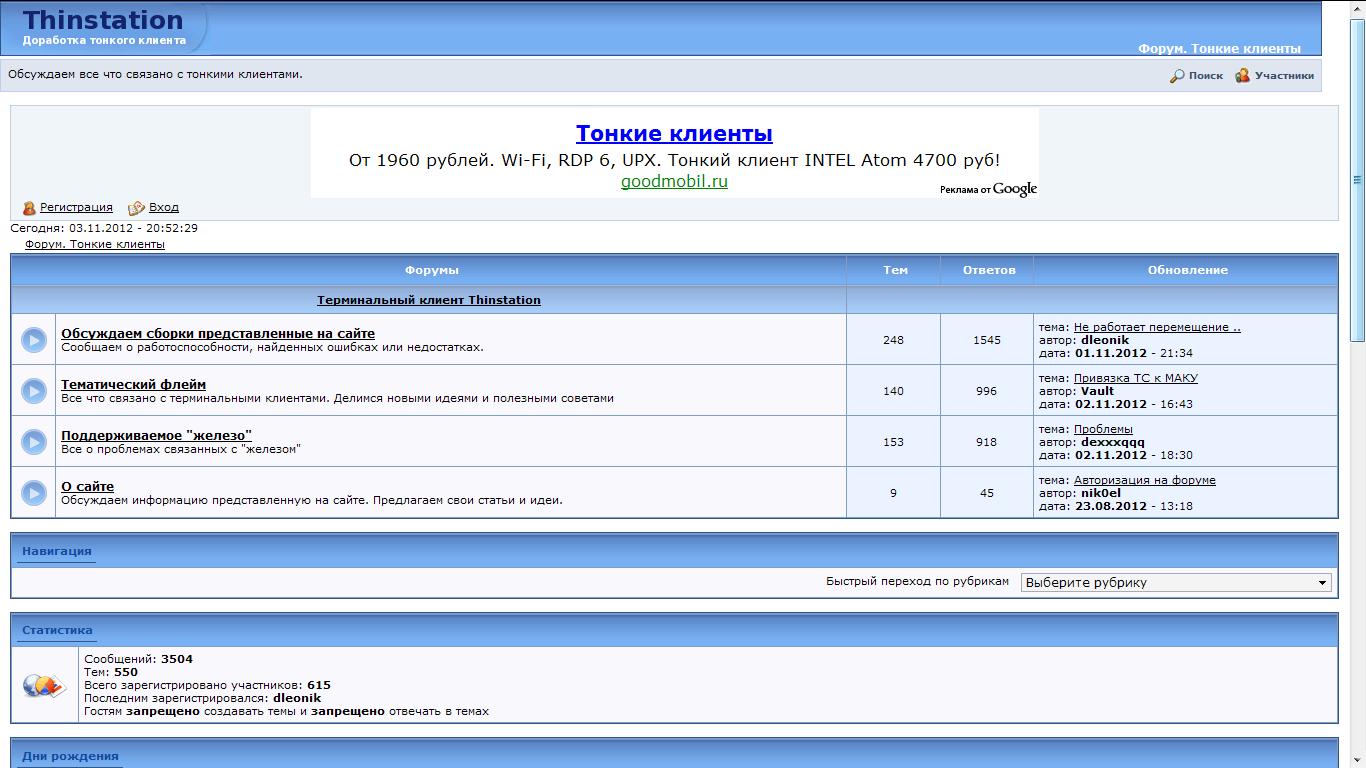The height and width of the screenshot is (768, 1366).
Task: Select the Дни рождения section tab
Action: pos(70,756)
